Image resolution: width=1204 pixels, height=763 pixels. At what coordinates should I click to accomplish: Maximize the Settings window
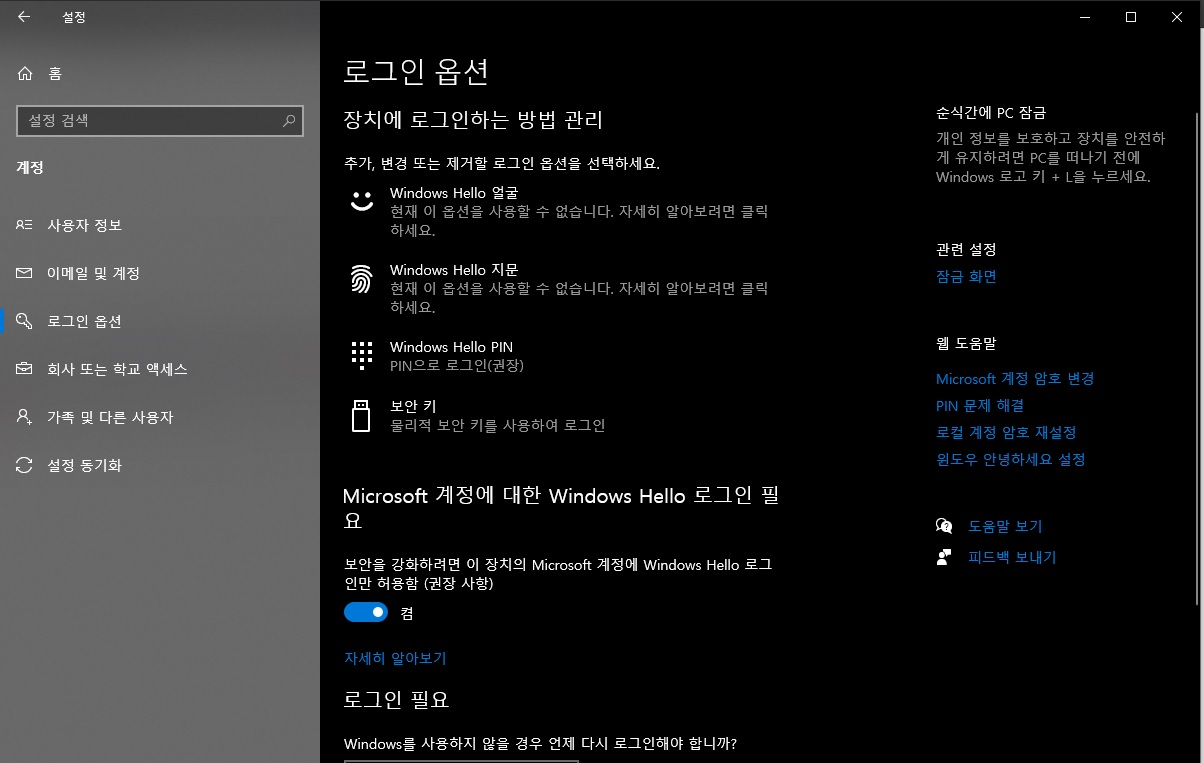tap(1131, 17)
